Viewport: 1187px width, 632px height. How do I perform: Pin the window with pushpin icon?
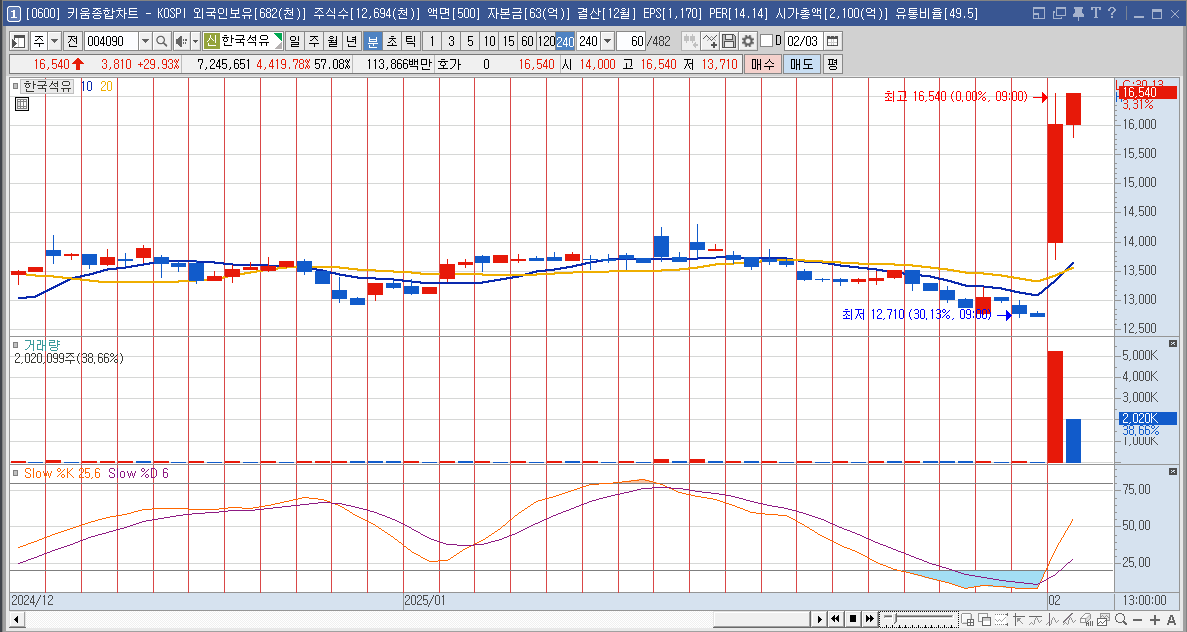pos(1078,13)
